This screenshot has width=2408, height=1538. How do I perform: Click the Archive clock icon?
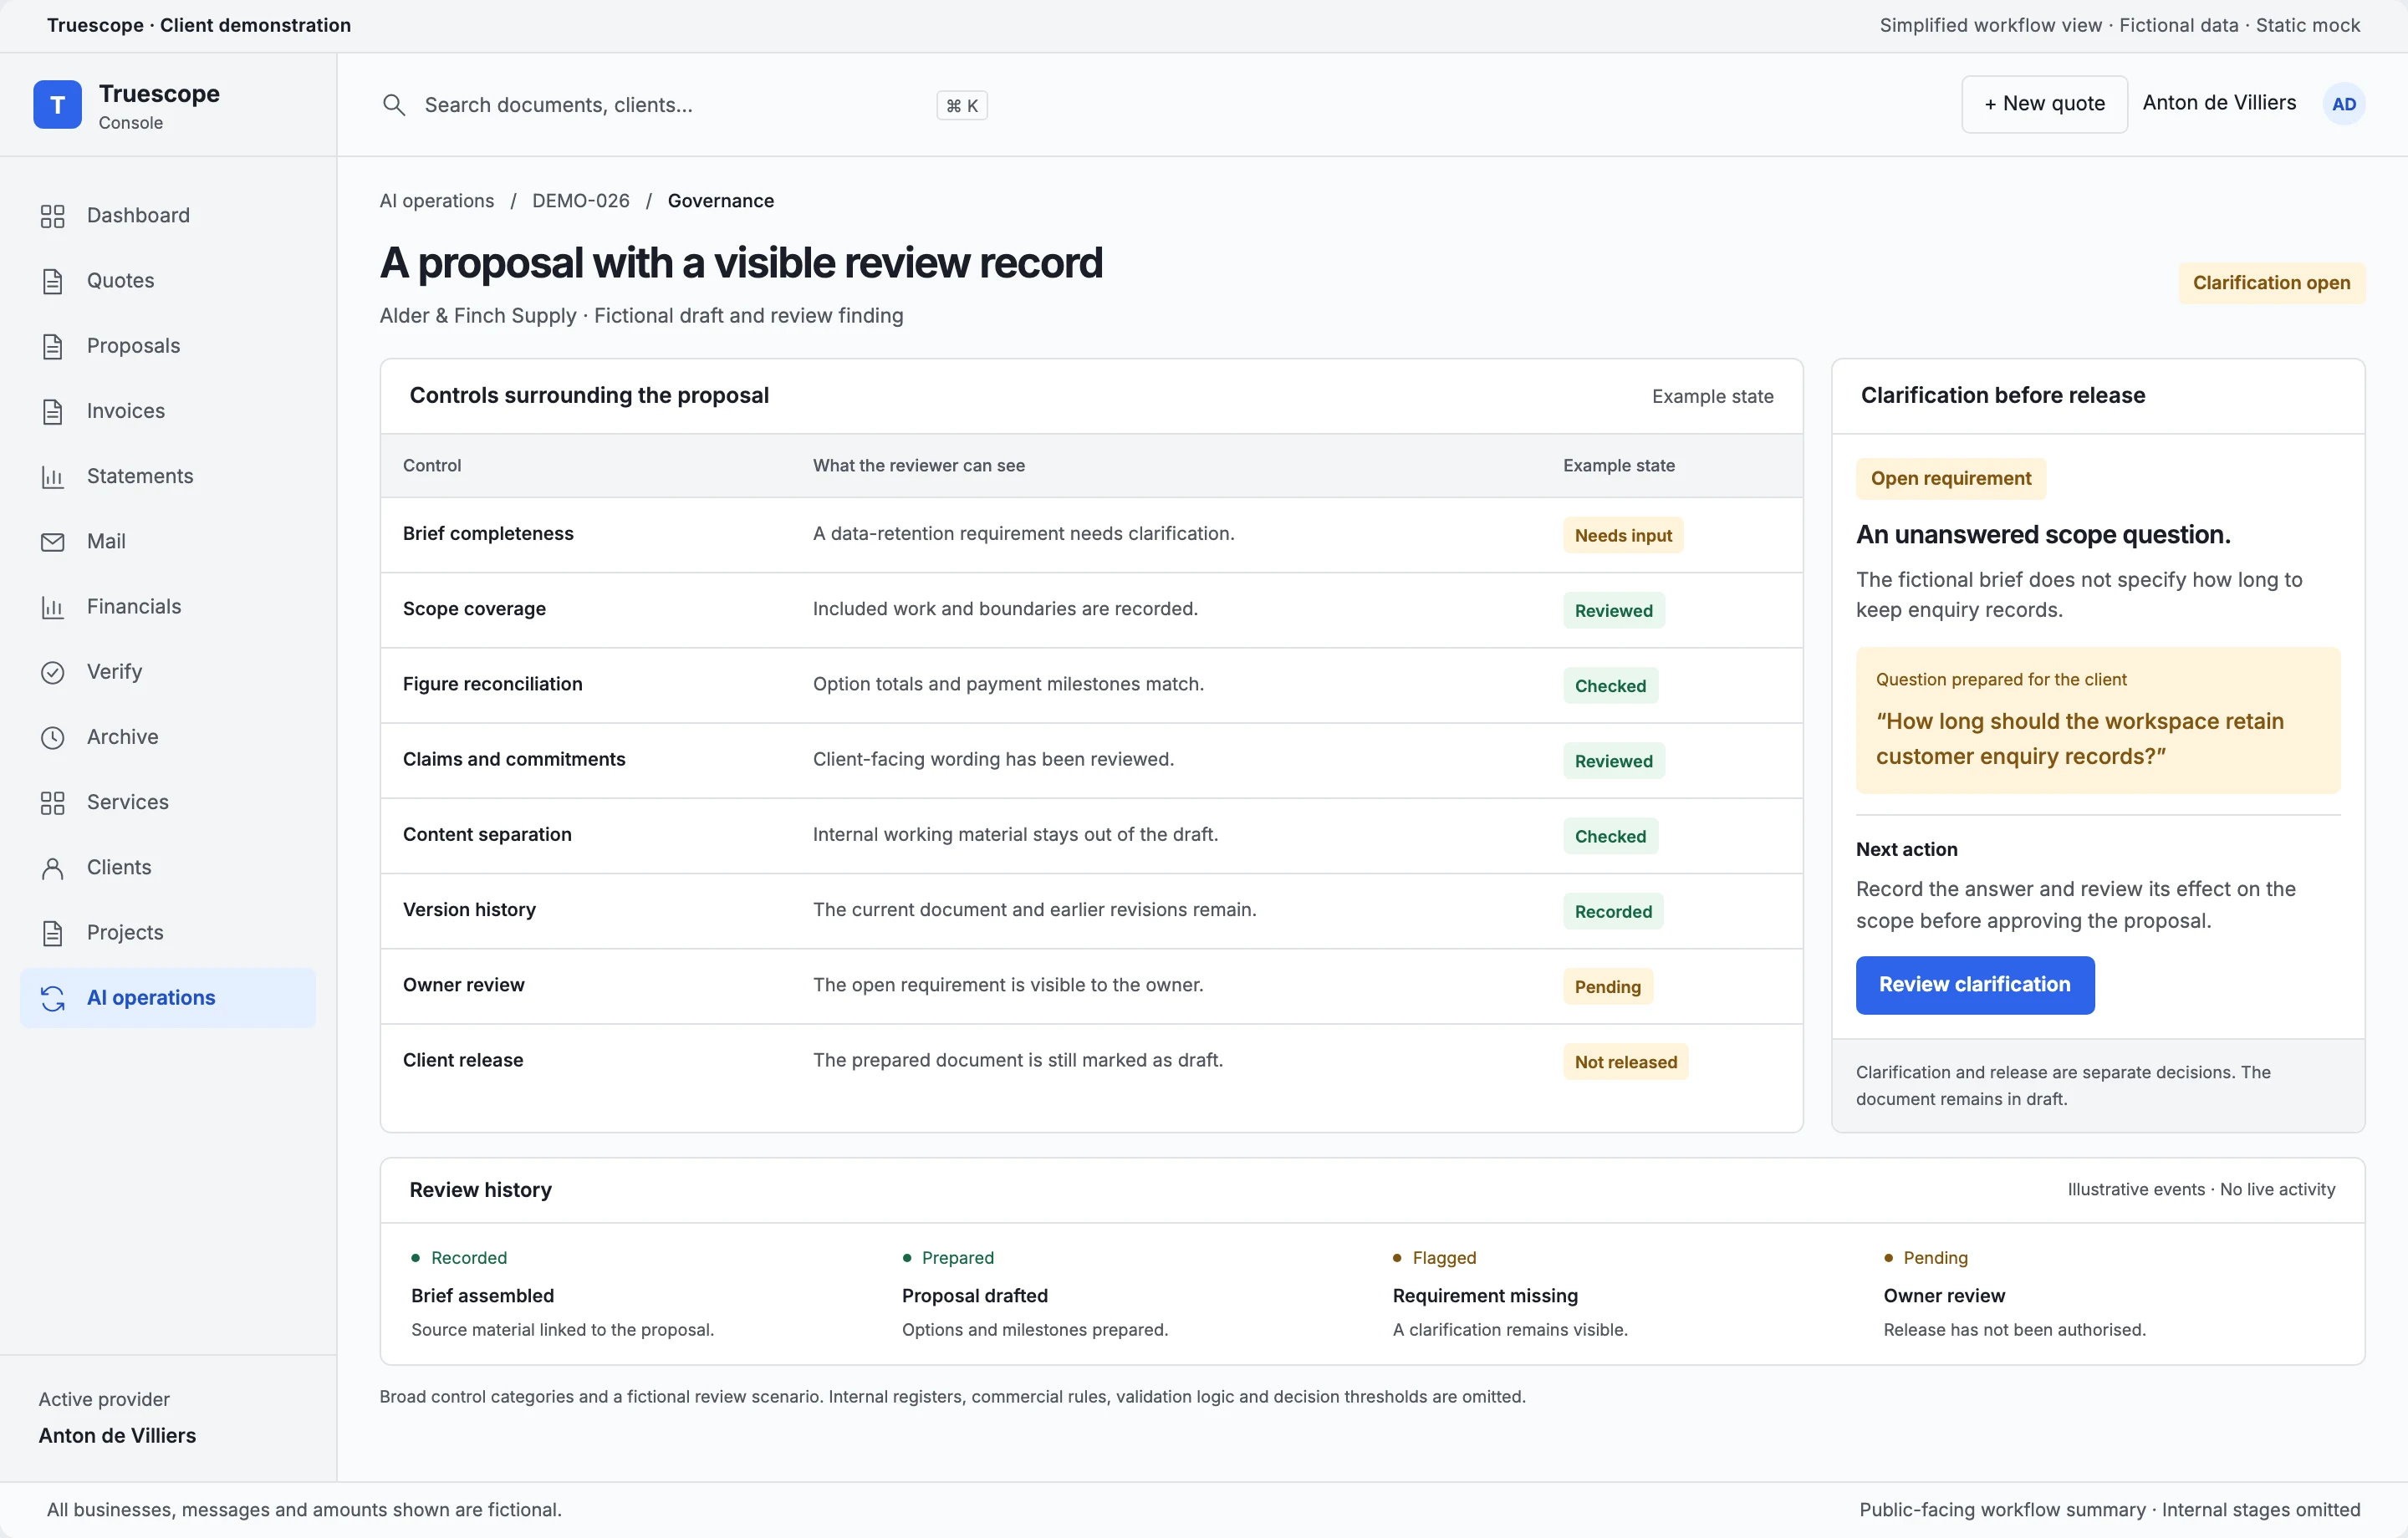(x=52, y=737)
